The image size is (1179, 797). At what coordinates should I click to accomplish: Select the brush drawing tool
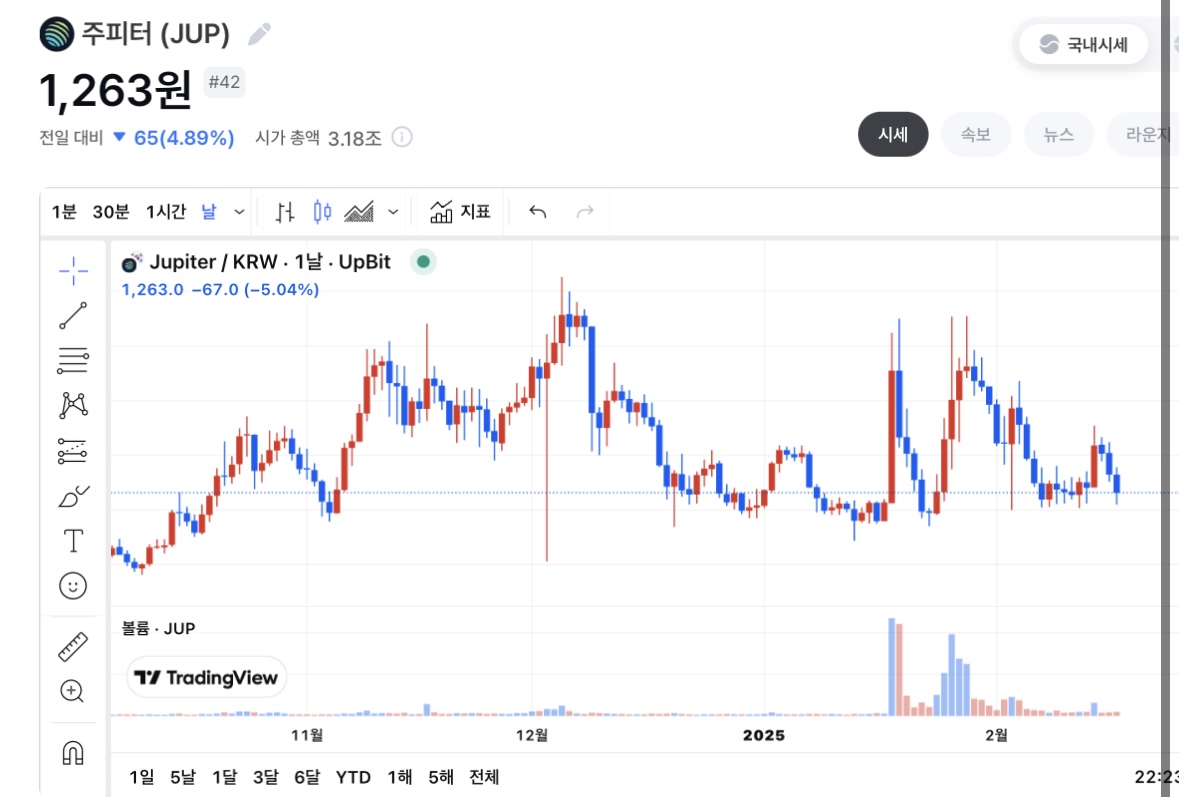coord(73,496)
